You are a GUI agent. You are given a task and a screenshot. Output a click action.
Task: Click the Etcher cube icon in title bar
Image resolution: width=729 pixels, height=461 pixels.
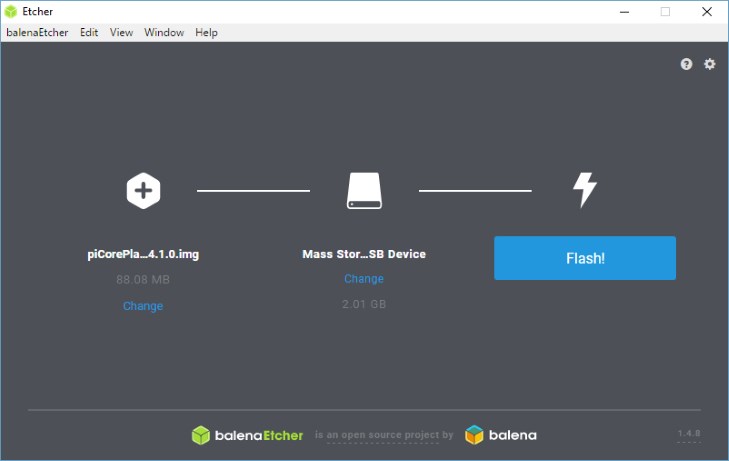point(11,11)
